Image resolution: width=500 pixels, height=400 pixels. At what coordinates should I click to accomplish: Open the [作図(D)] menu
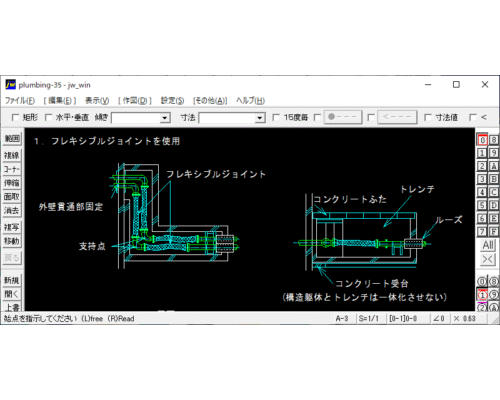point(135,100)
